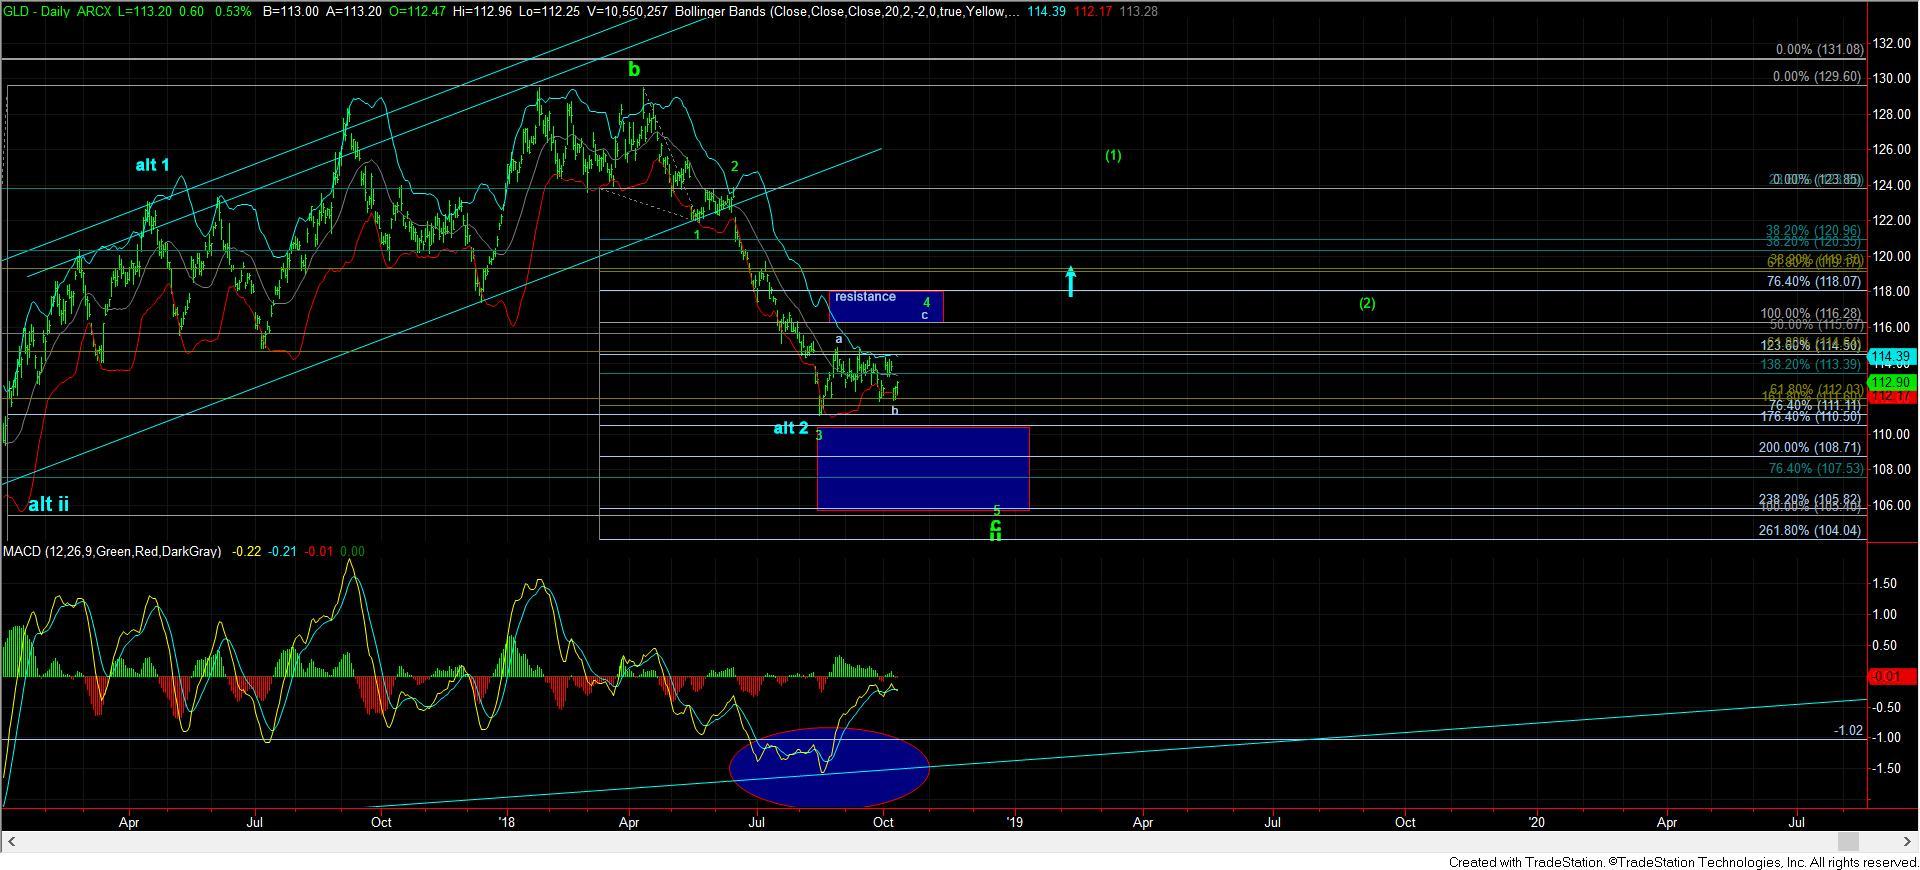1920x870 pixels.
Task: Select the 'alt ii' wave label
Action: tap(48, 504)
